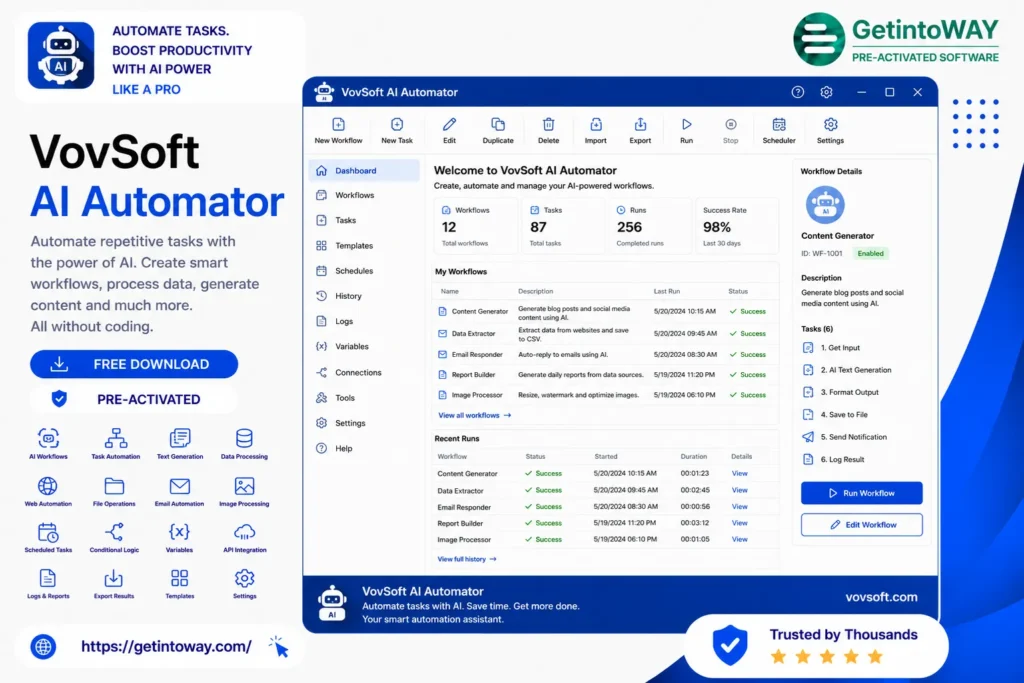This screenshot has height=683, width=1024.
Task: Click the Enabled status badge
Action: point(870,253)
